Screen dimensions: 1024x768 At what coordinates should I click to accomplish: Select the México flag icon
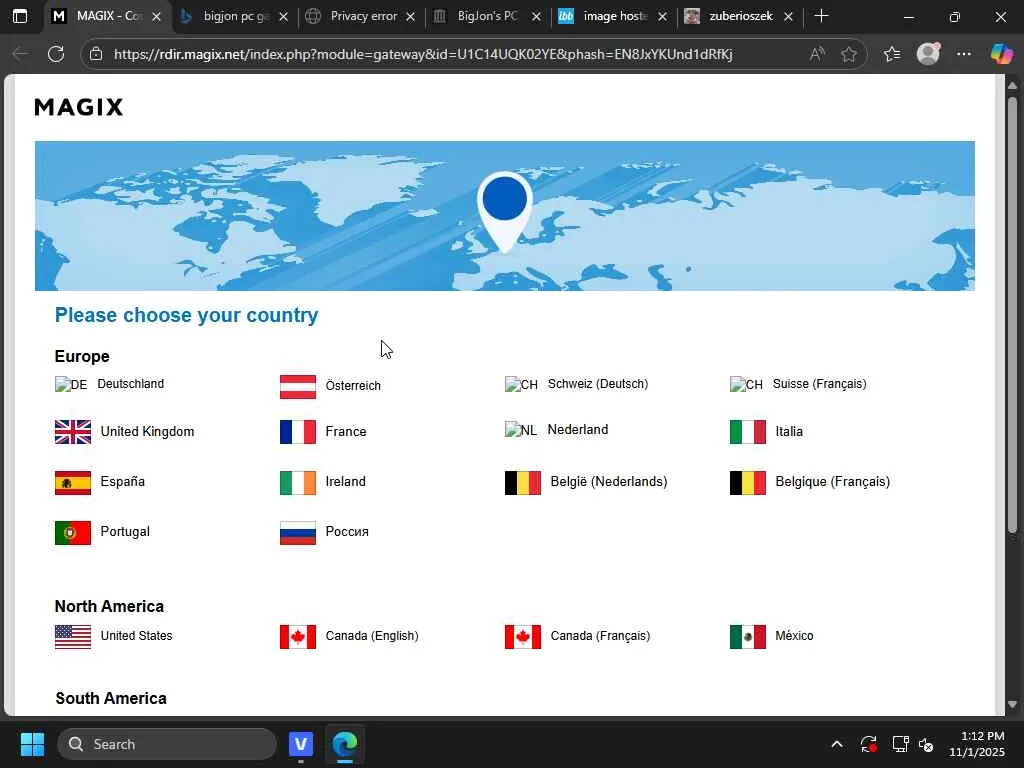(x=748, y=637)
